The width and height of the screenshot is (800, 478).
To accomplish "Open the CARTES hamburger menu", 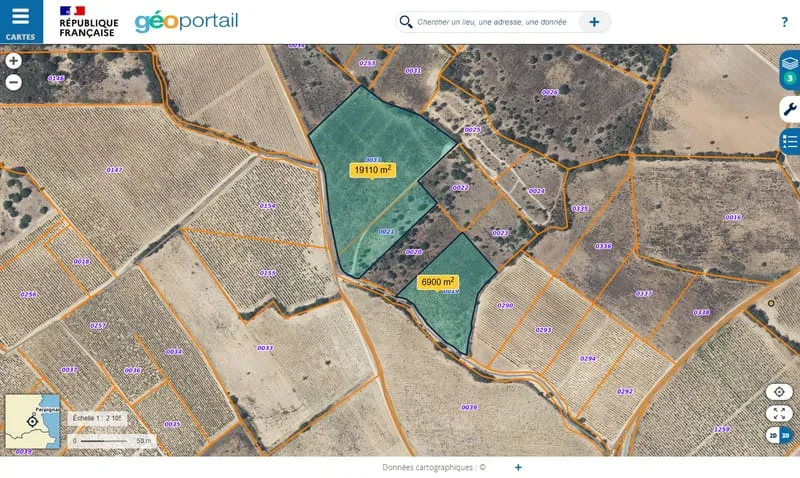I will (x=21, y=21).
